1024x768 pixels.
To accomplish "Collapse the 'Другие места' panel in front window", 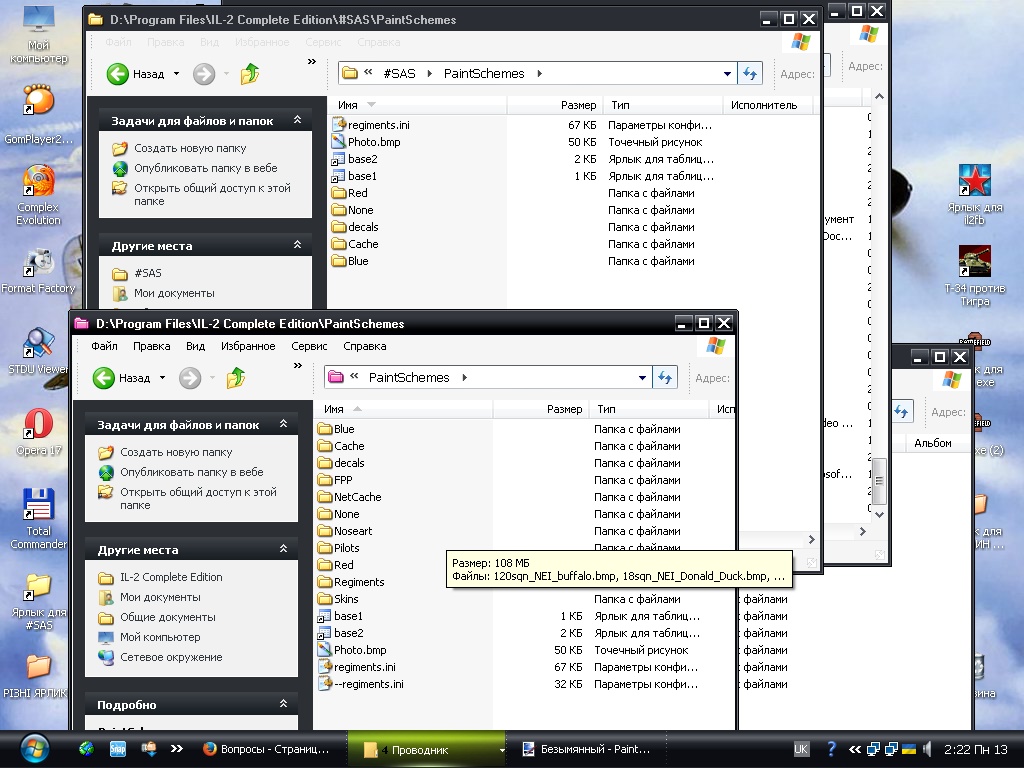I will click(283, 550).
